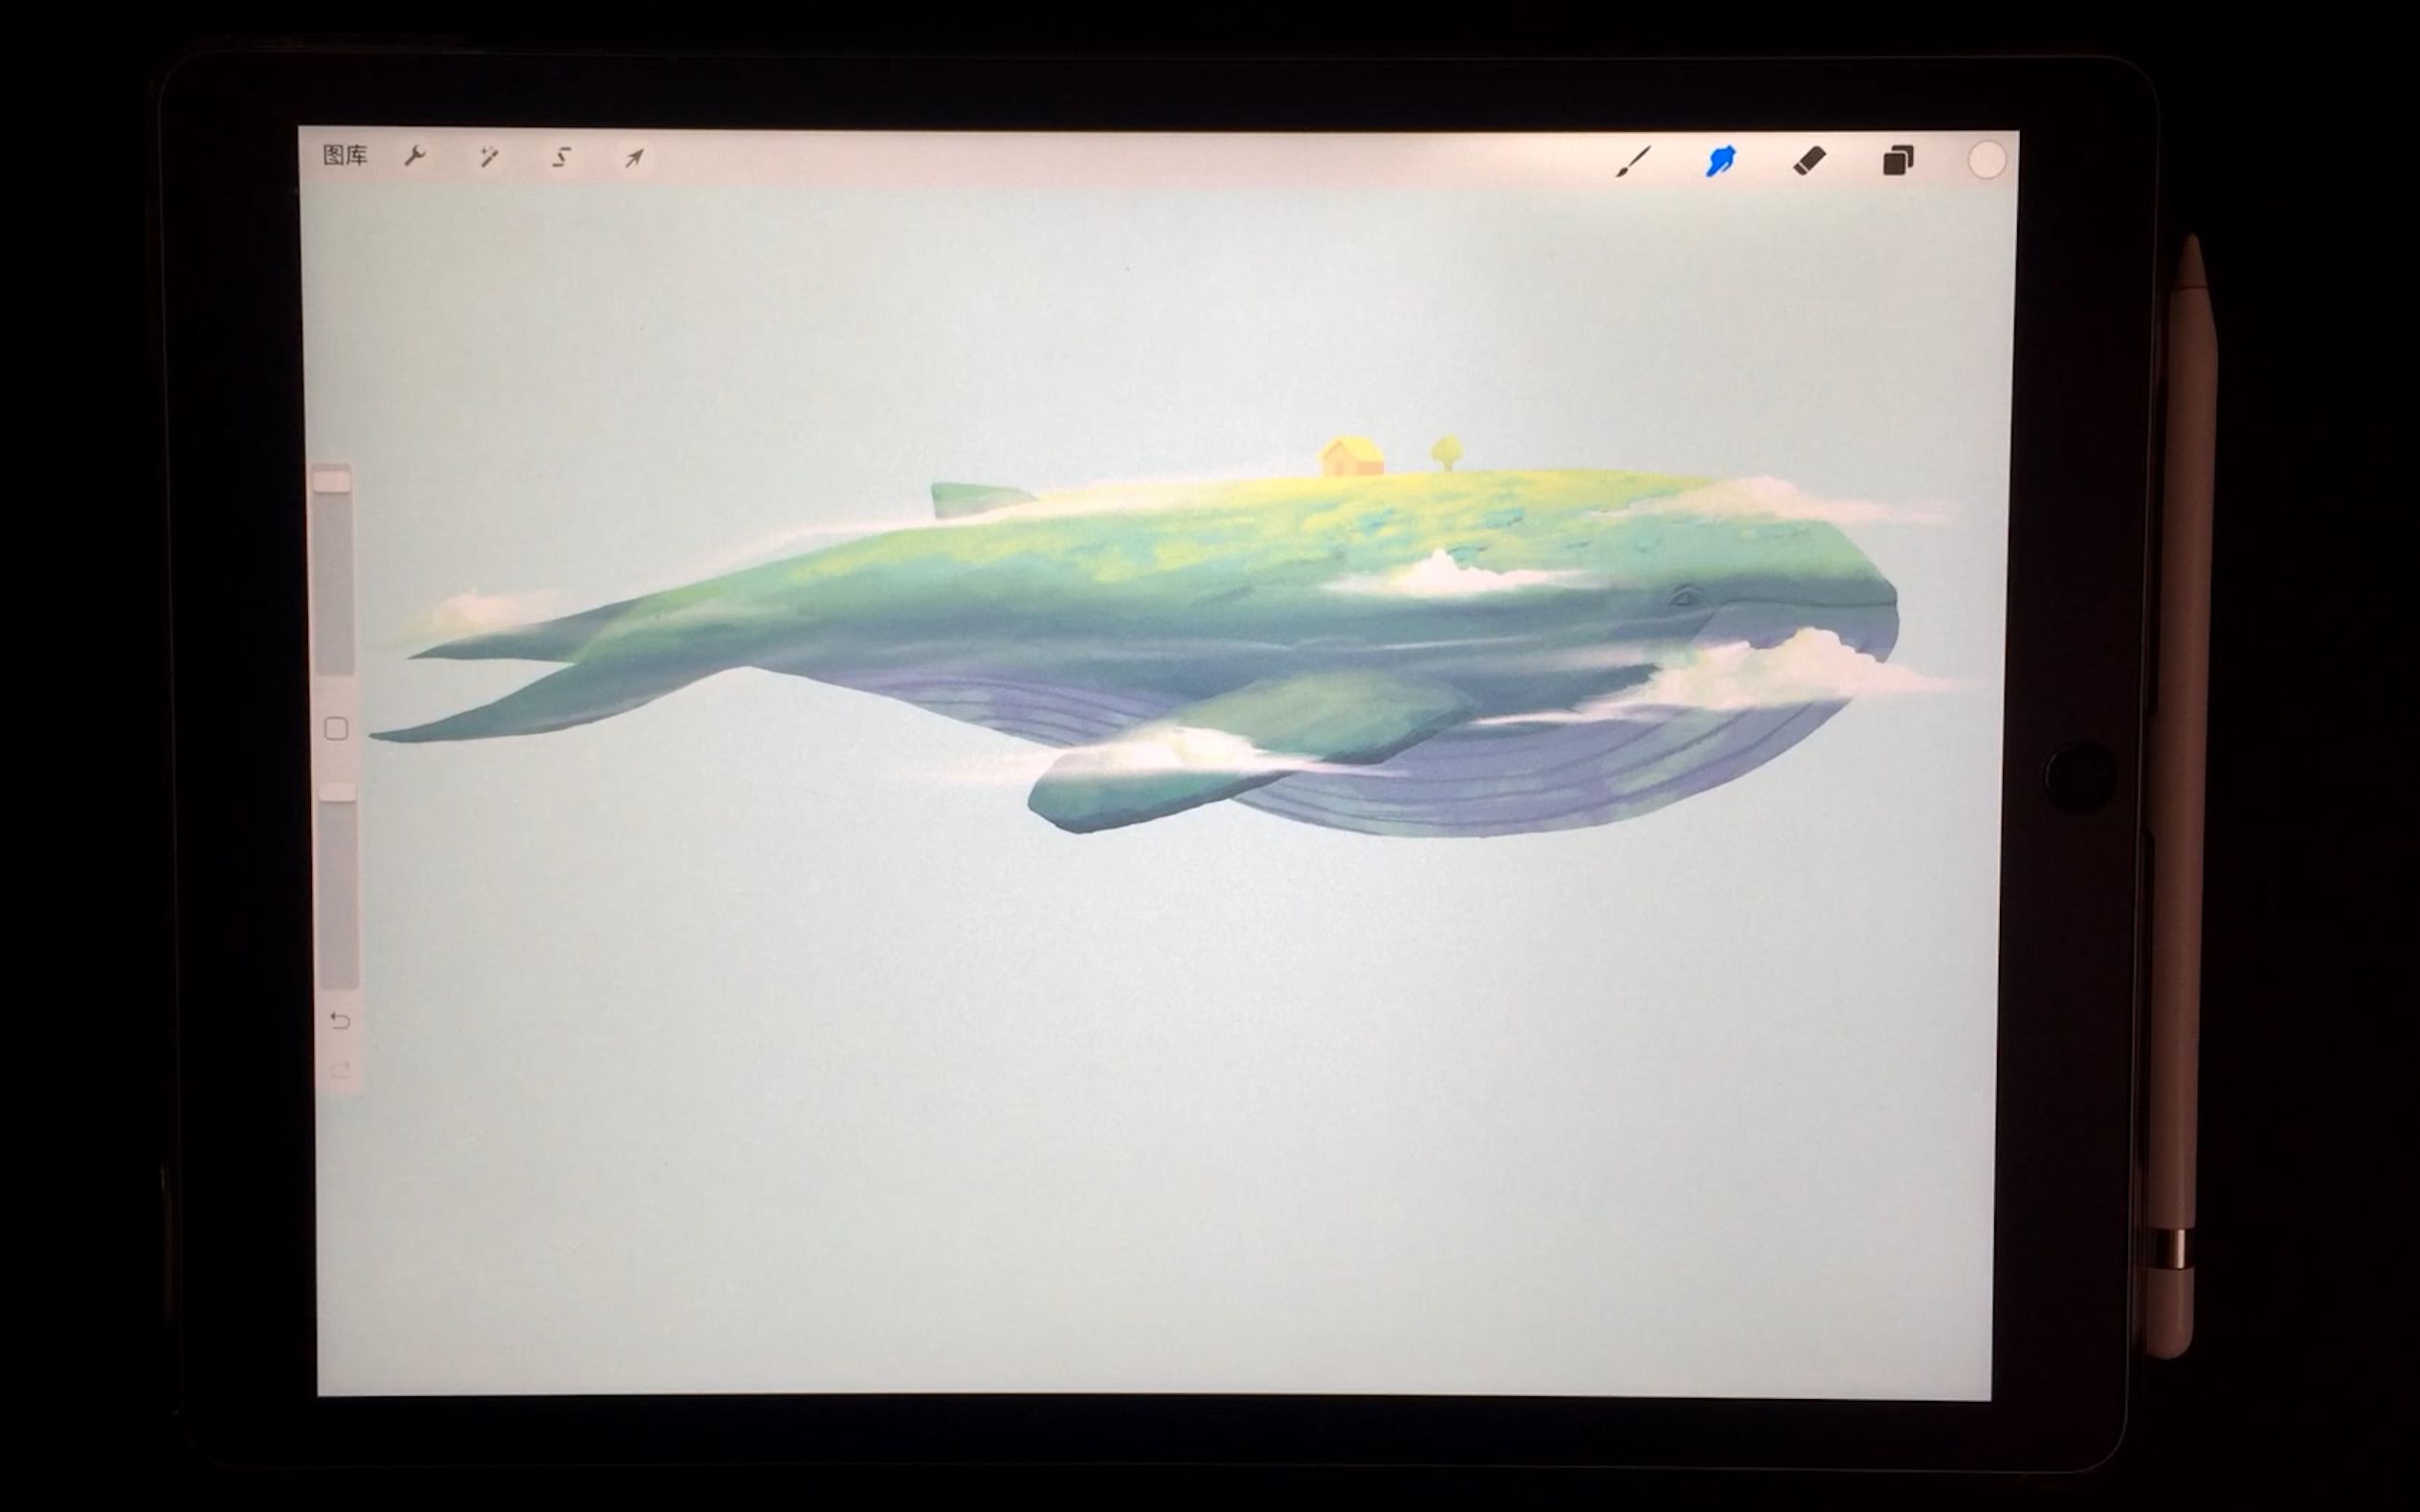Redo the last undone action
This screenshot has height=1512, width=2420.
(x=340, y=1071)
